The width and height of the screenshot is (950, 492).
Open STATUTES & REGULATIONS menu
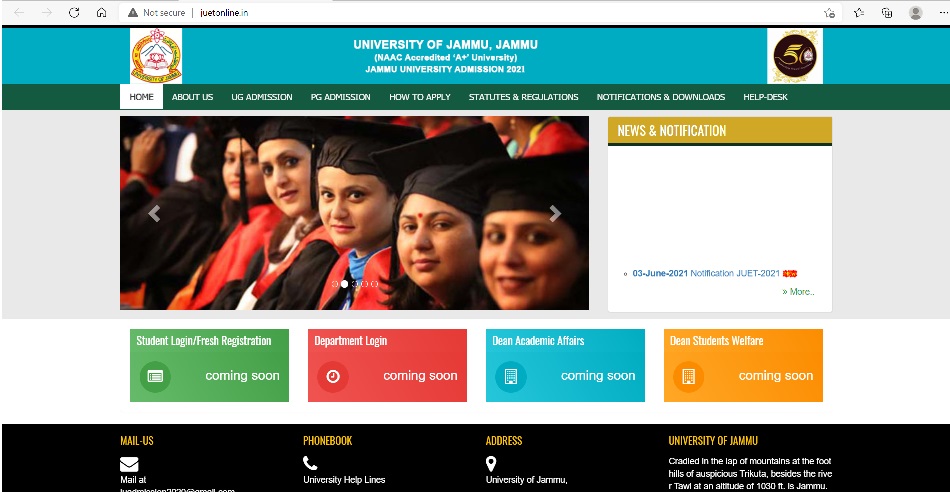coord(523,97)
